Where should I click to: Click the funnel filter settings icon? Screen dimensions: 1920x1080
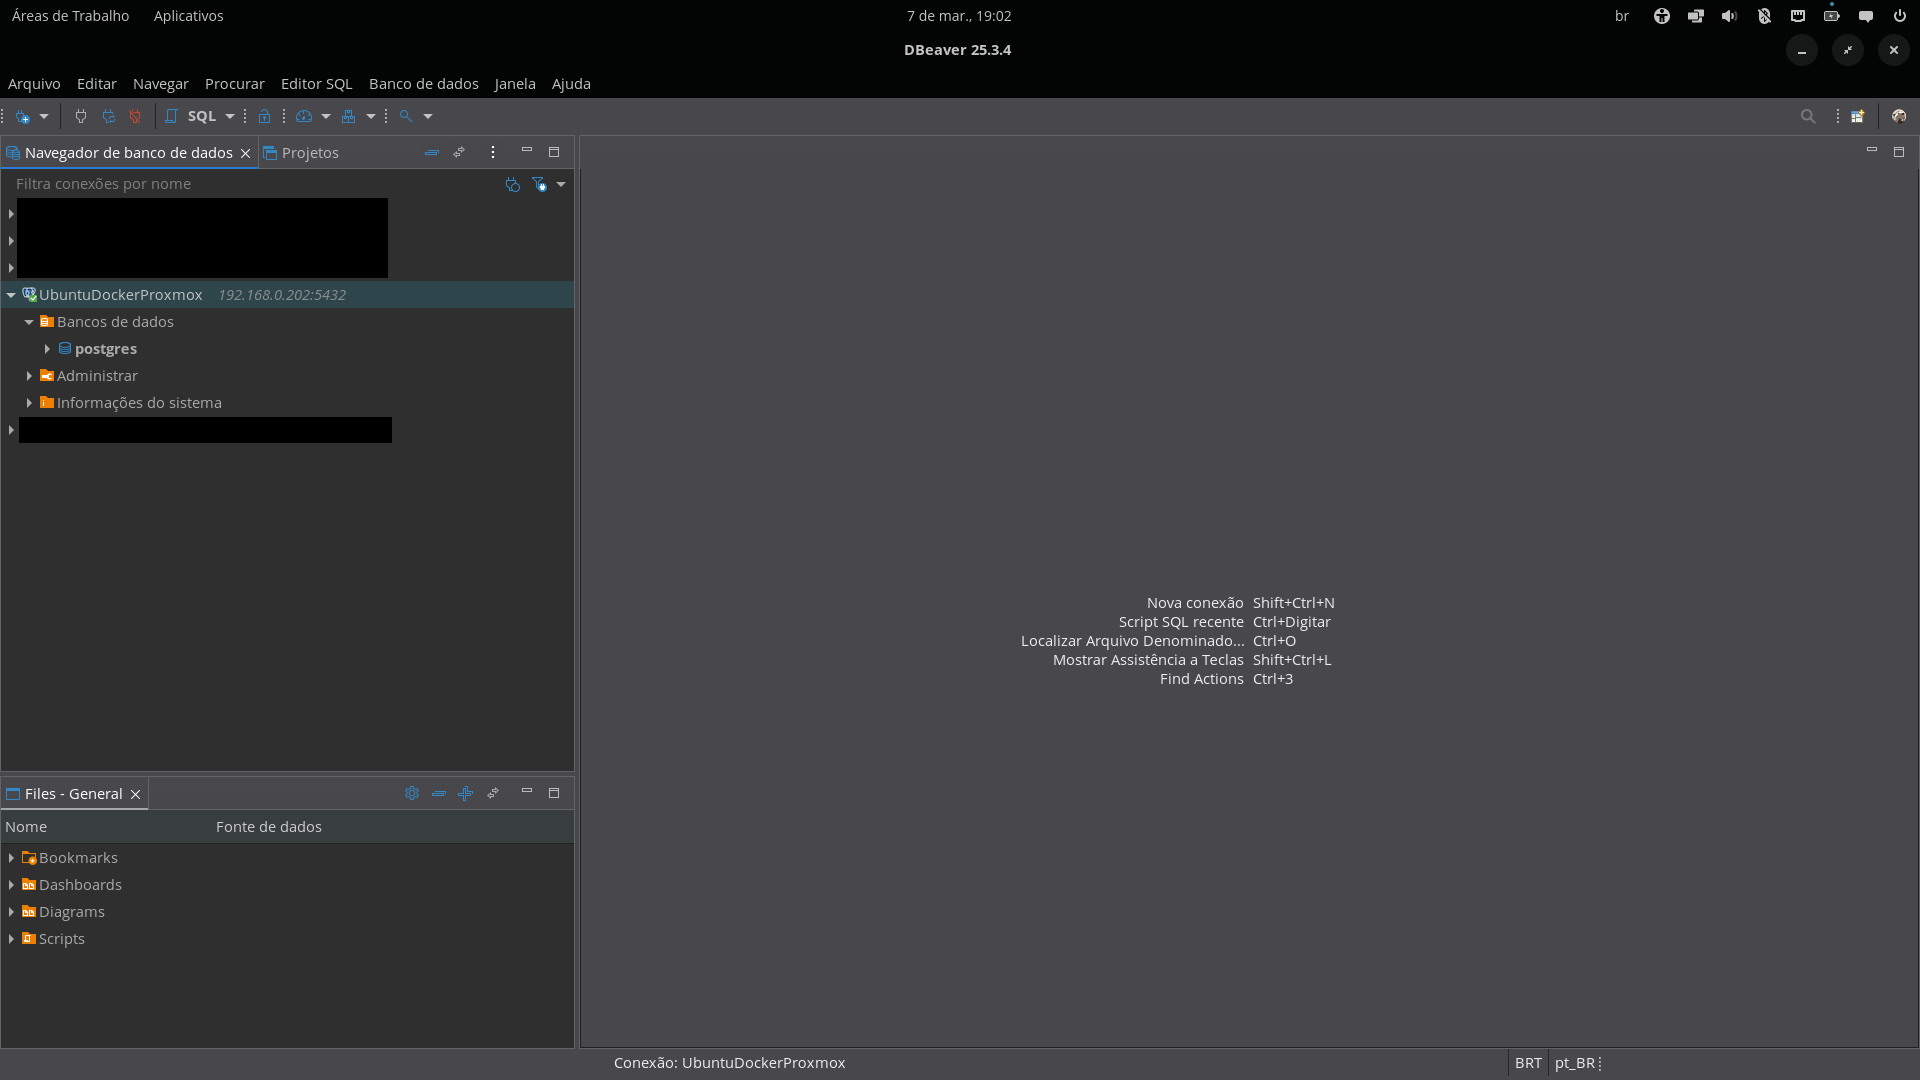pos(539,184)
